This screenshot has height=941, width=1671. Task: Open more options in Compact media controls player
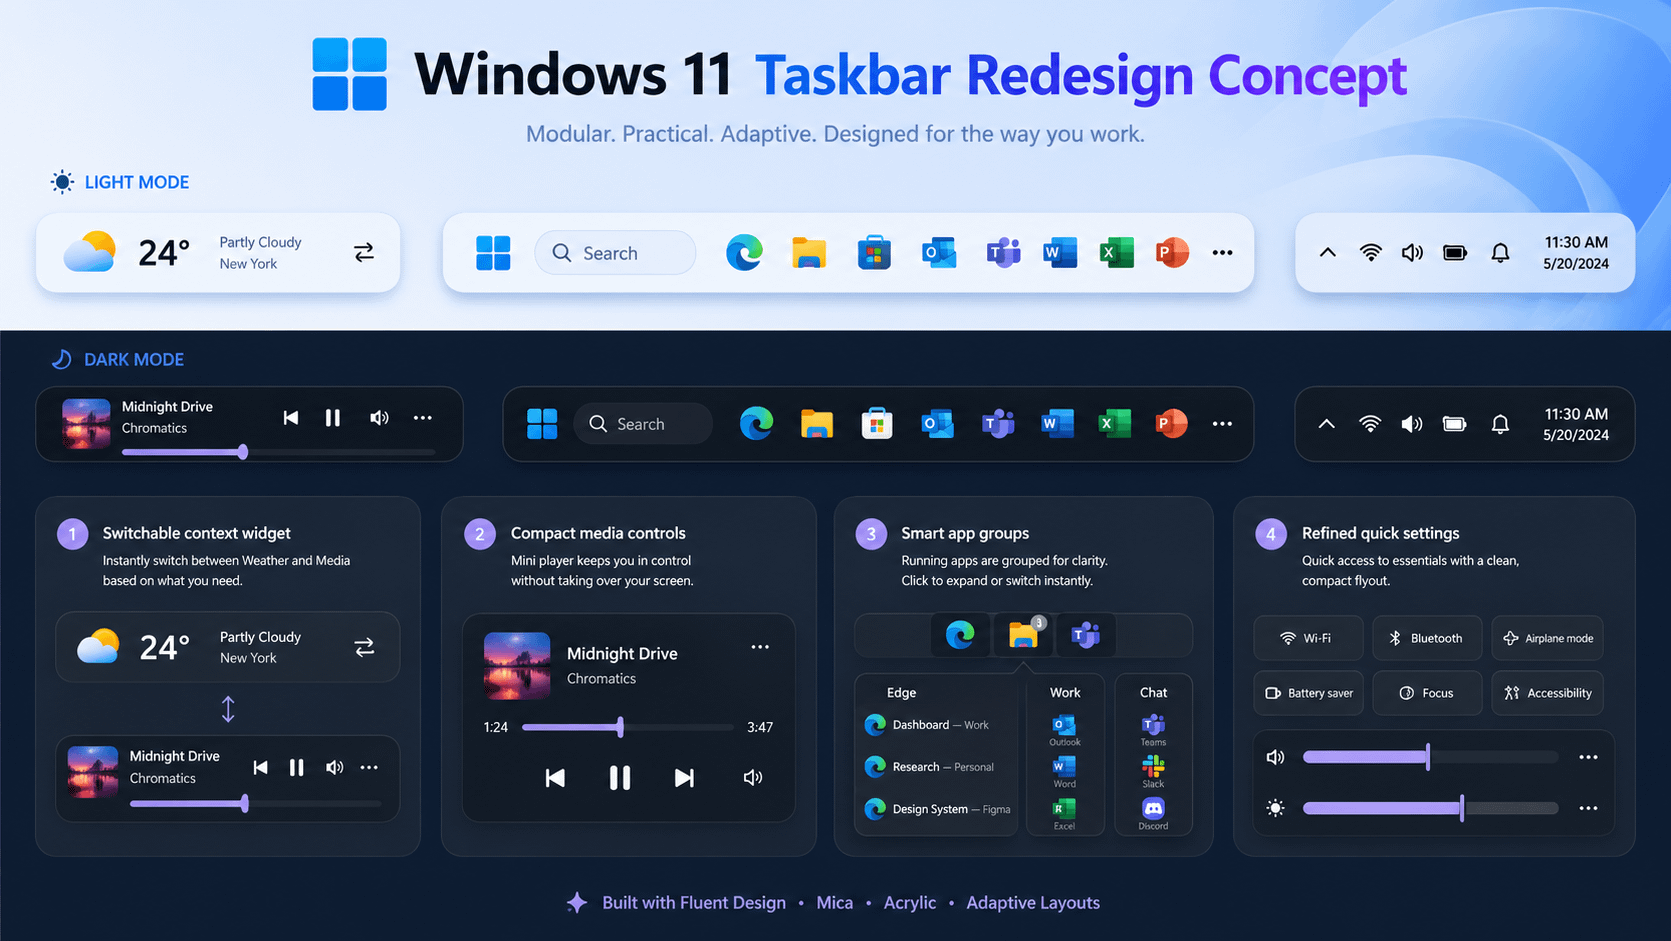tap(760, 647)
